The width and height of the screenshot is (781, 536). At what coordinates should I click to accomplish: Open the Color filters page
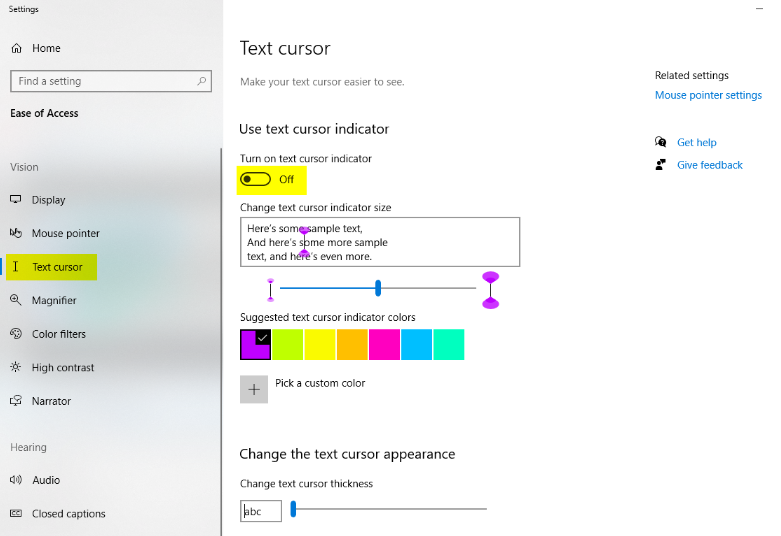pos(59,334)
